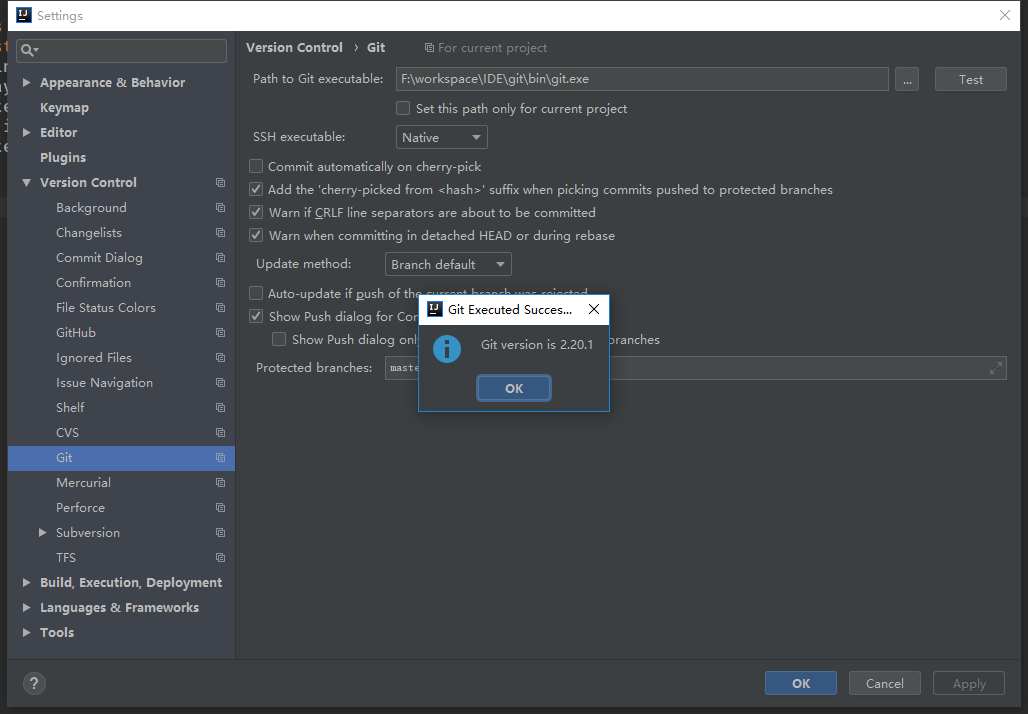Open the SSH executable Native dropdown

pos(441,138)
